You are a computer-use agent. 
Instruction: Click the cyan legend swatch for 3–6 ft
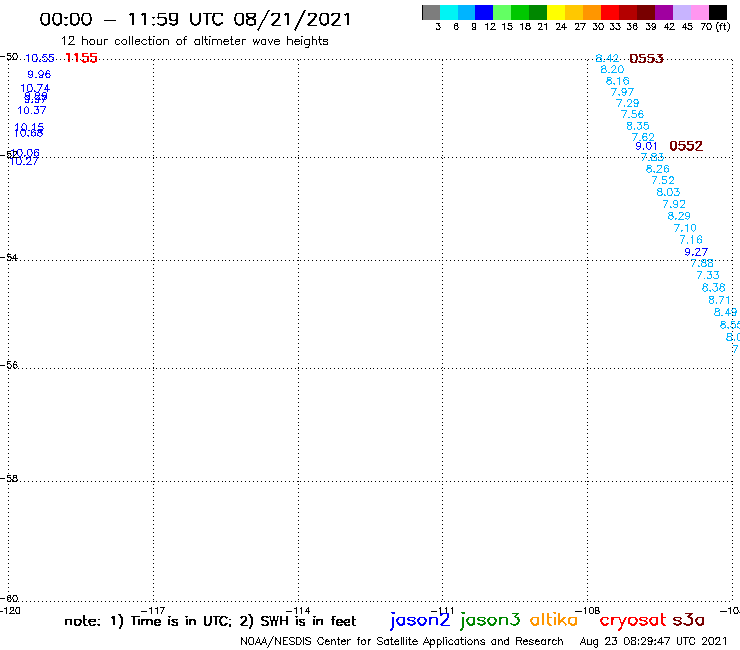point(449,12)
